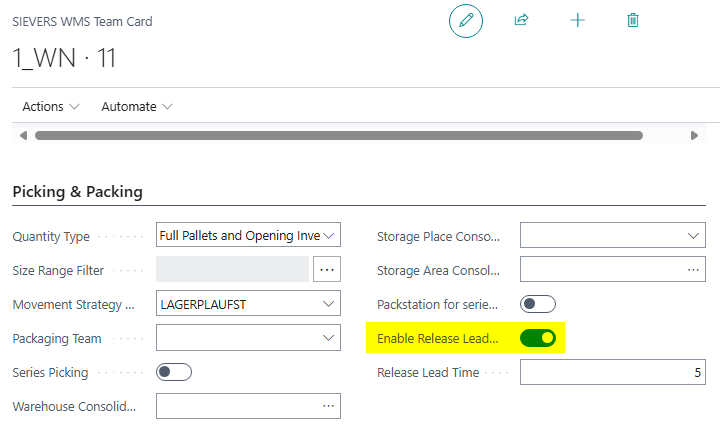Expand the Packaging Team dropdown
Viewport: 720px width, 439px height.
coord(330,338)
